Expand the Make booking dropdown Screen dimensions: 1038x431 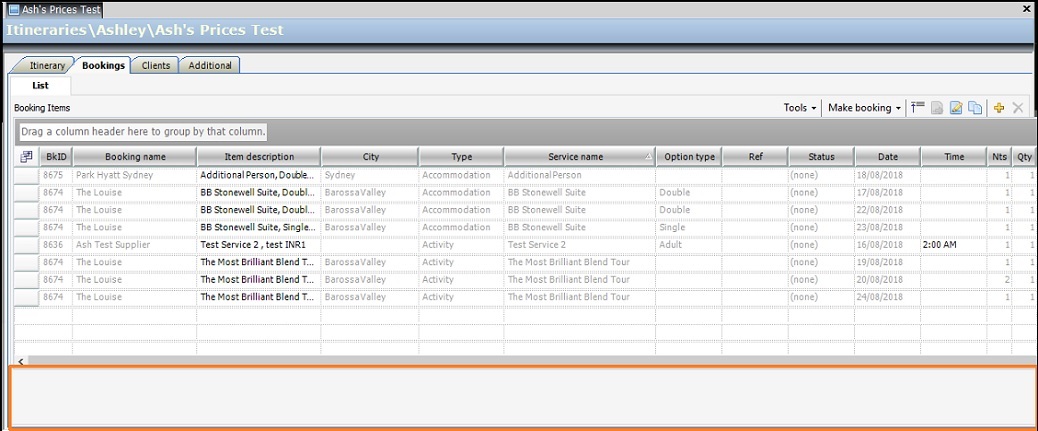(865, 108)
